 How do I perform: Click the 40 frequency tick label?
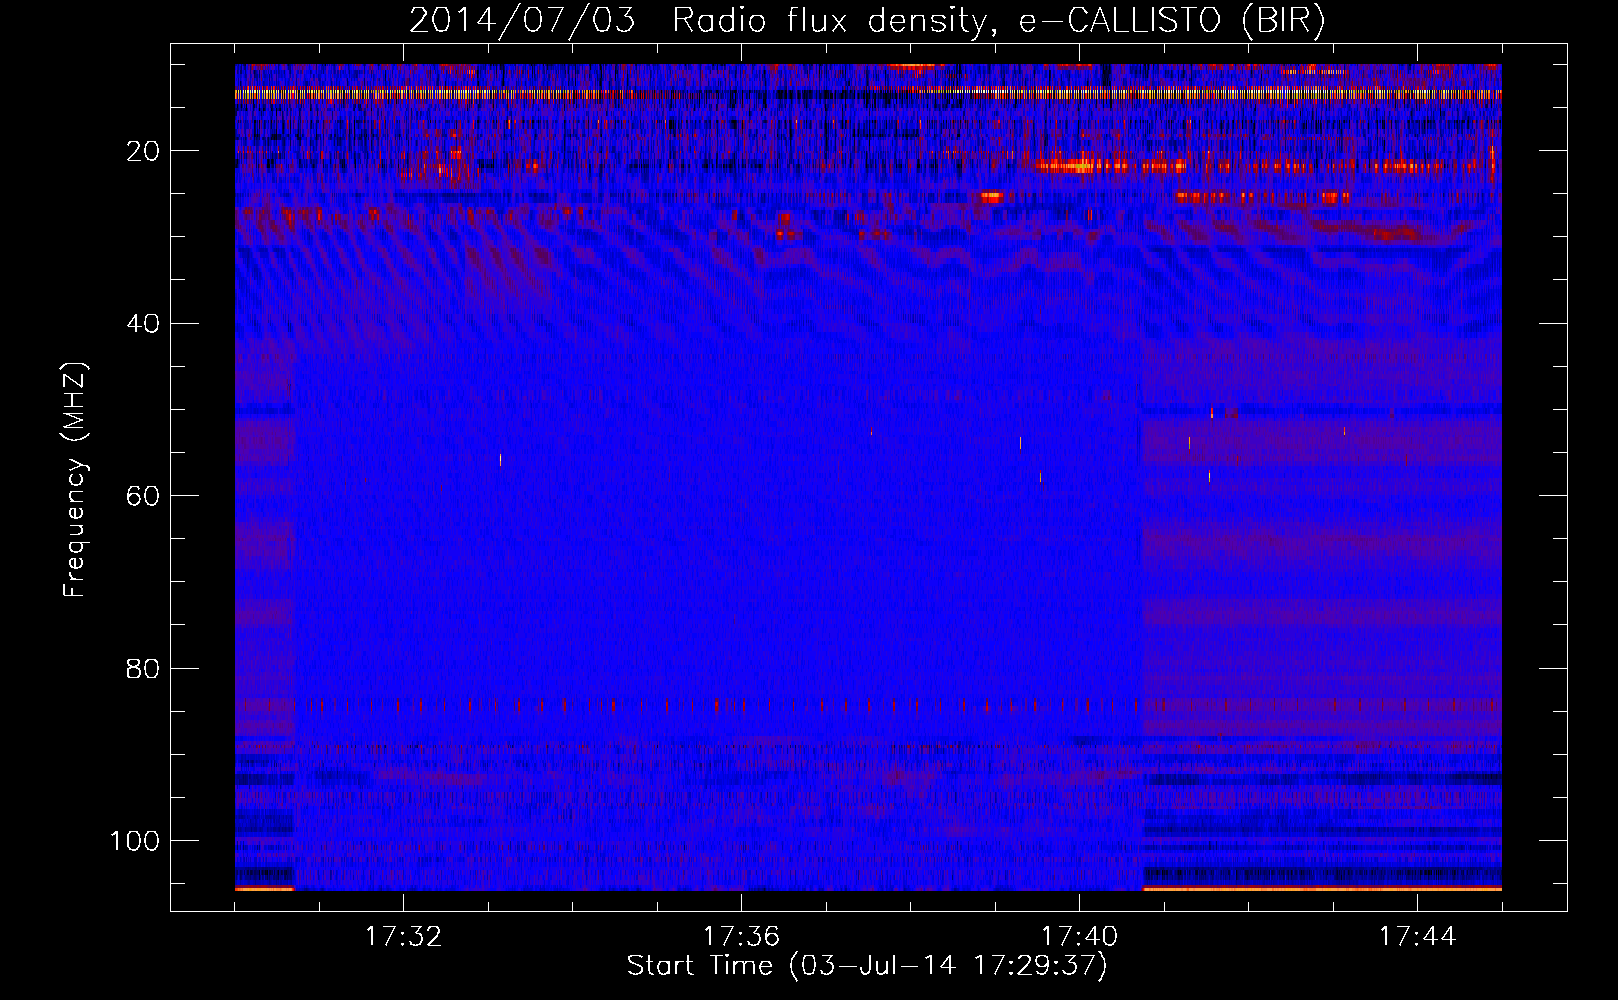(x=144, y=324)
